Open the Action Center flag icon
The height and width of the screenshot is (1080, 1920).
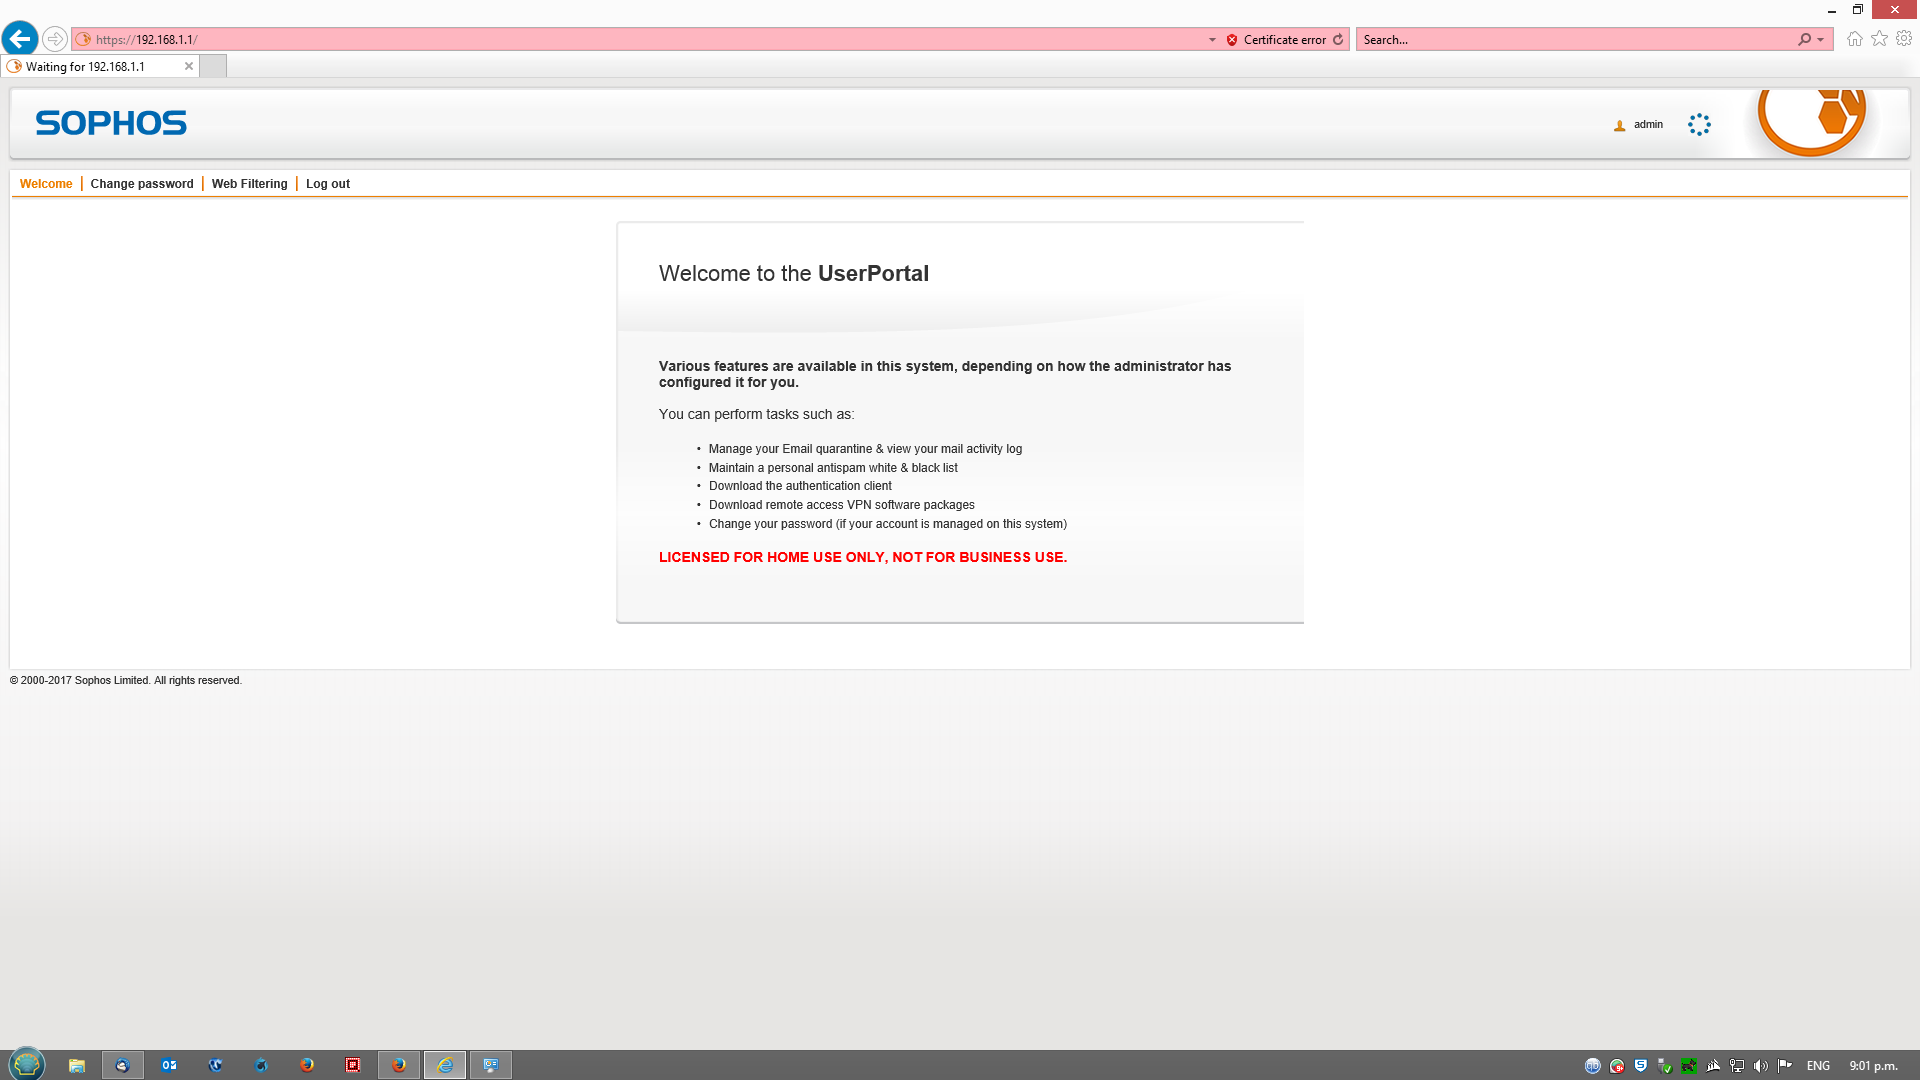(x=1785, y=1066)
